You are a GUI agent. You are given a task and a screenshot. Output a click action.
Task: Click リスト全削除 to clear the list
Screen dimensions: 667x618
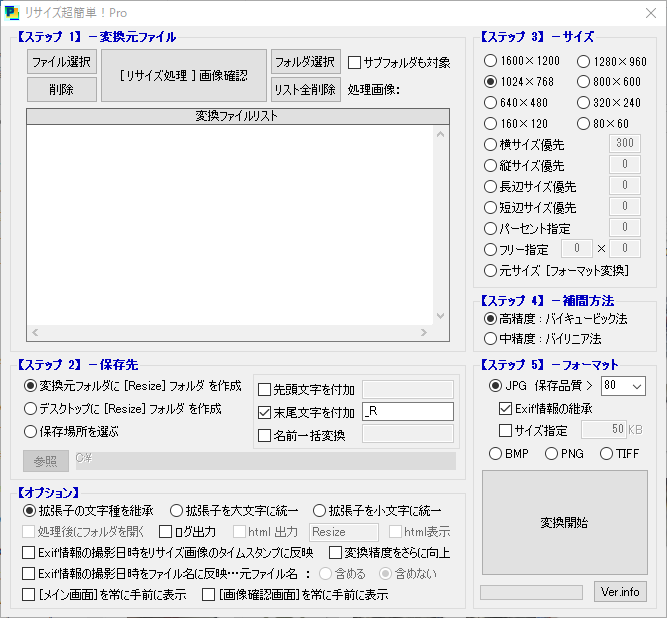point(305,89)
